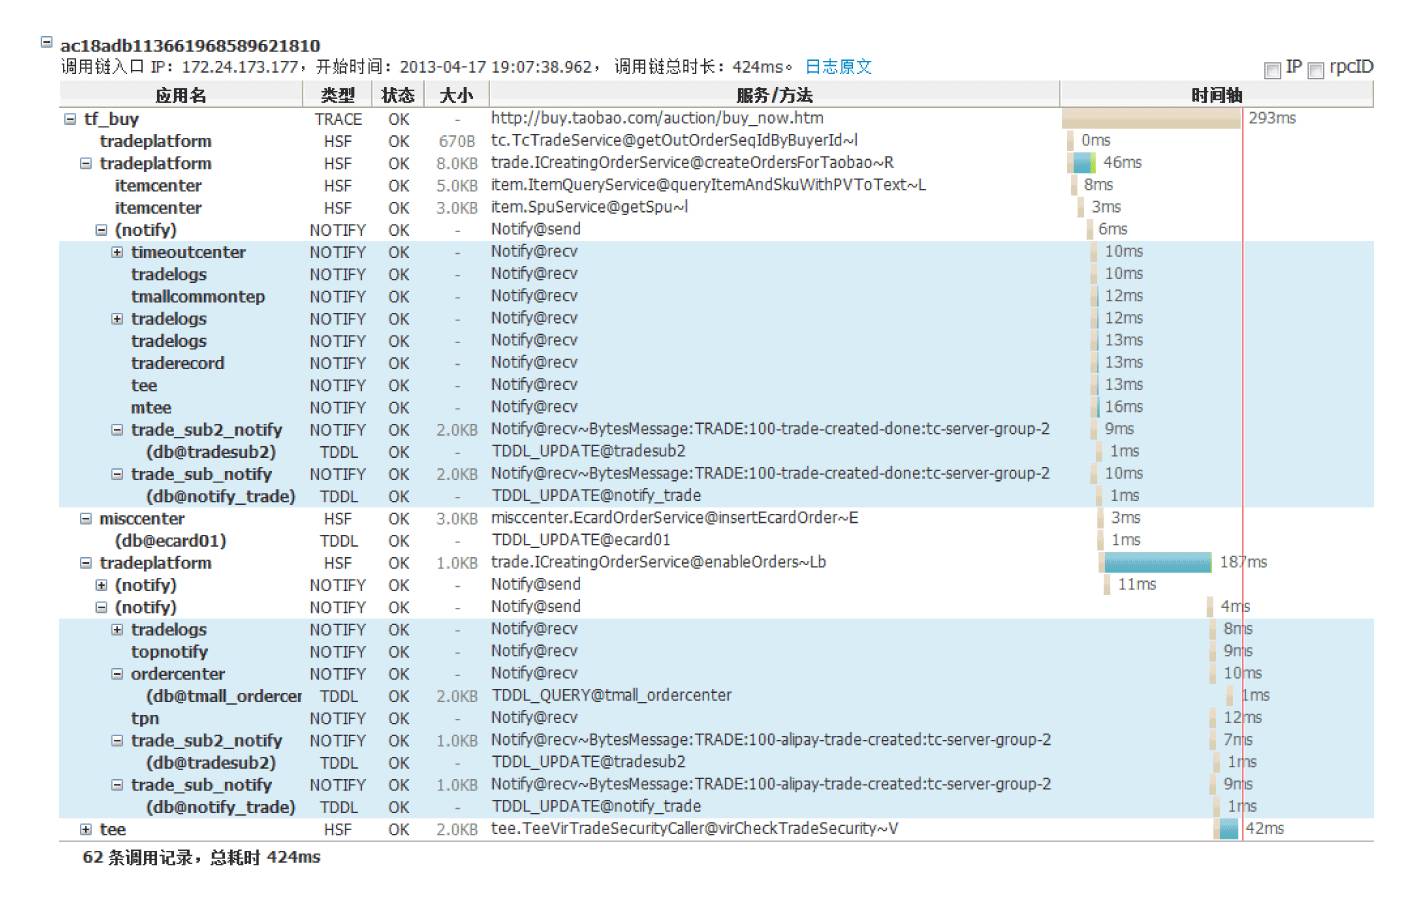Open the 日志原文 link

point(838,67)
